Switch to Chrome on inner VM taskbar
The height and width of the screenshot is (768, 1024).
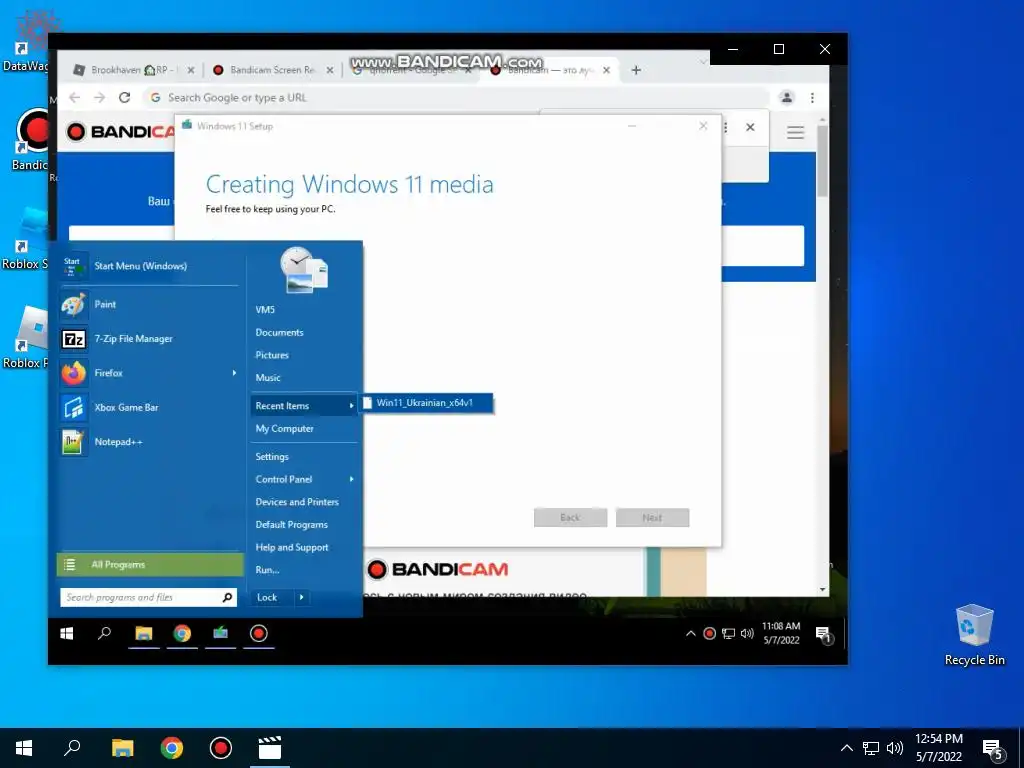(x=182, y=633)
